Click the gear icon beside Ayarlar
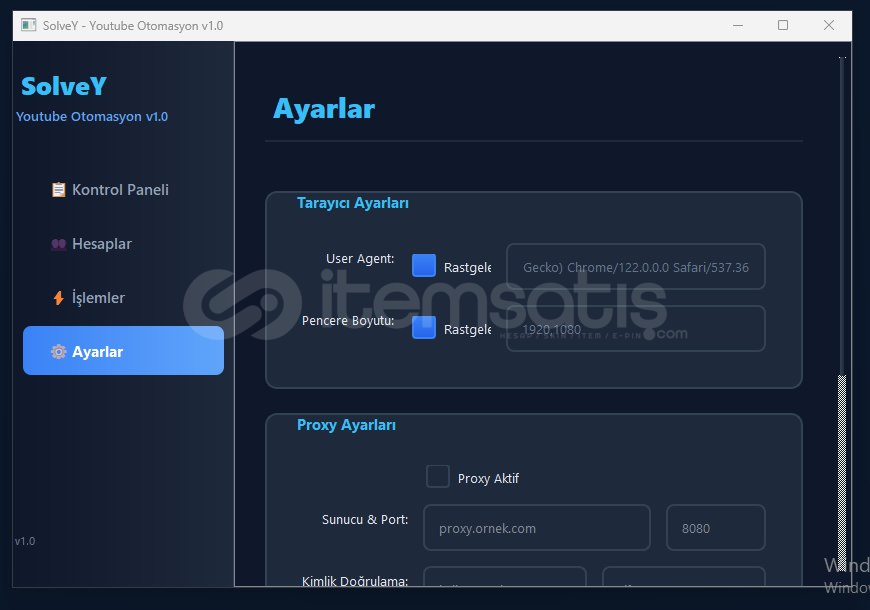 [58, 351]
